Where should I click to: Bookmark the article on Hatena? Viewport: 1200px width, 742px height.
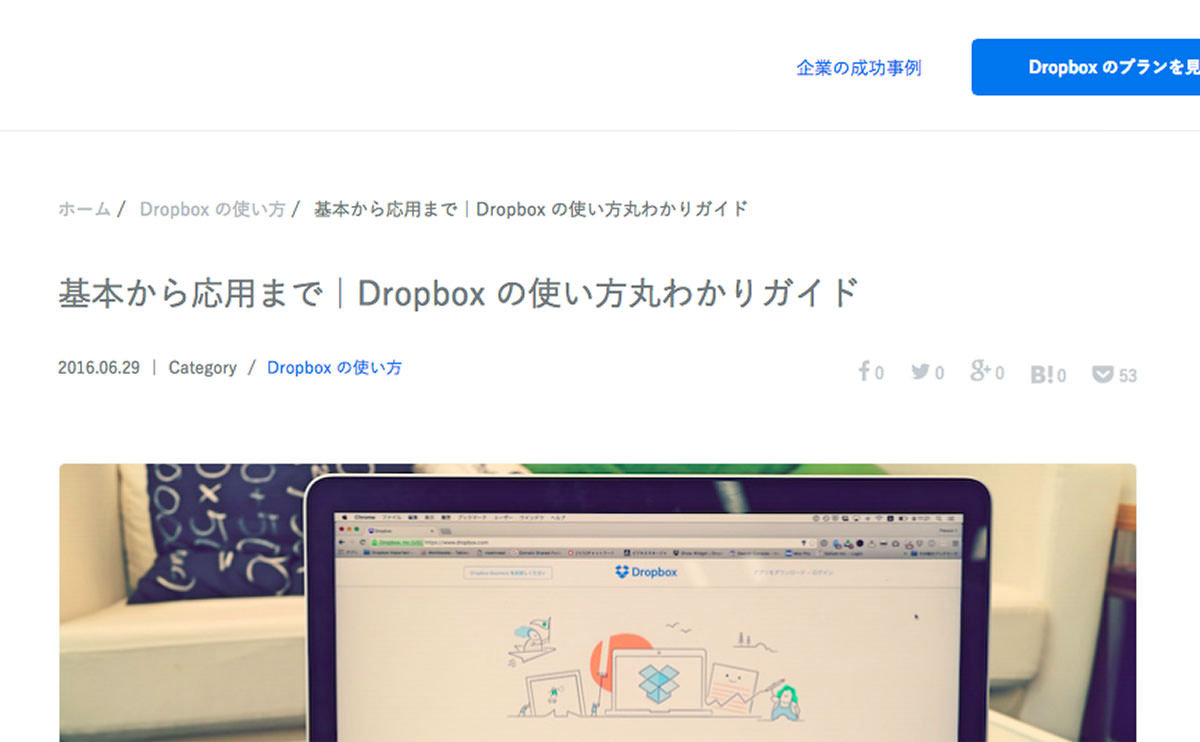1042,374
